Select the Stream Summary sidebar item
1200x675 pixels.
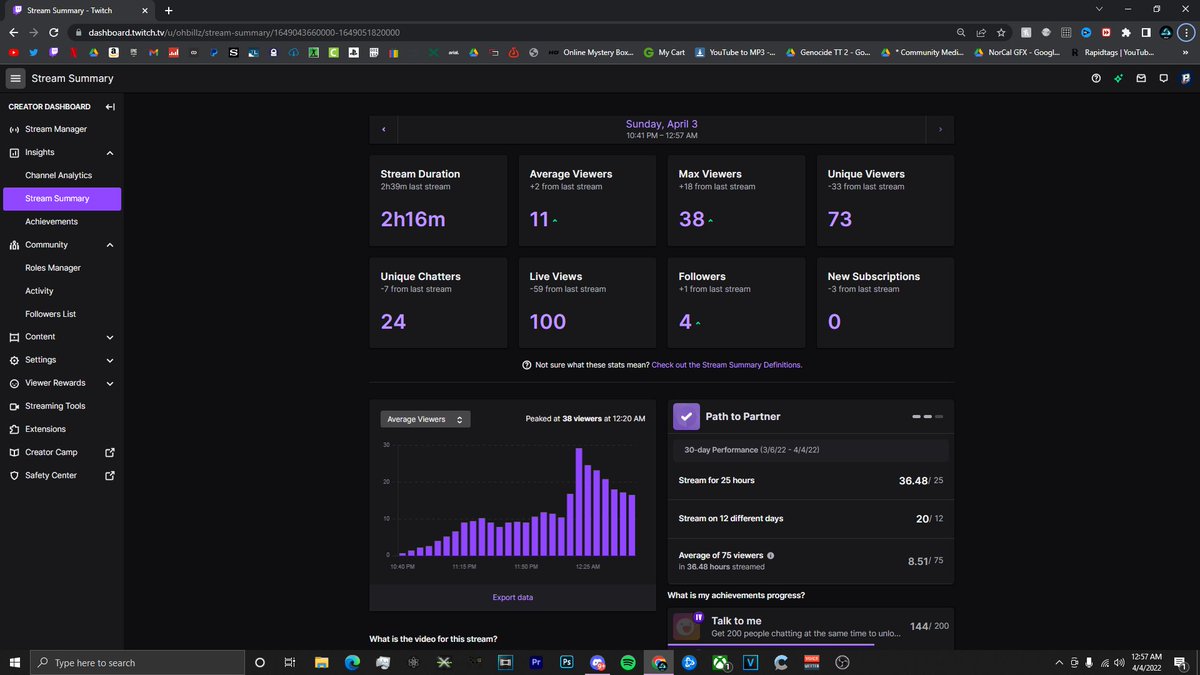click(62, 199)
